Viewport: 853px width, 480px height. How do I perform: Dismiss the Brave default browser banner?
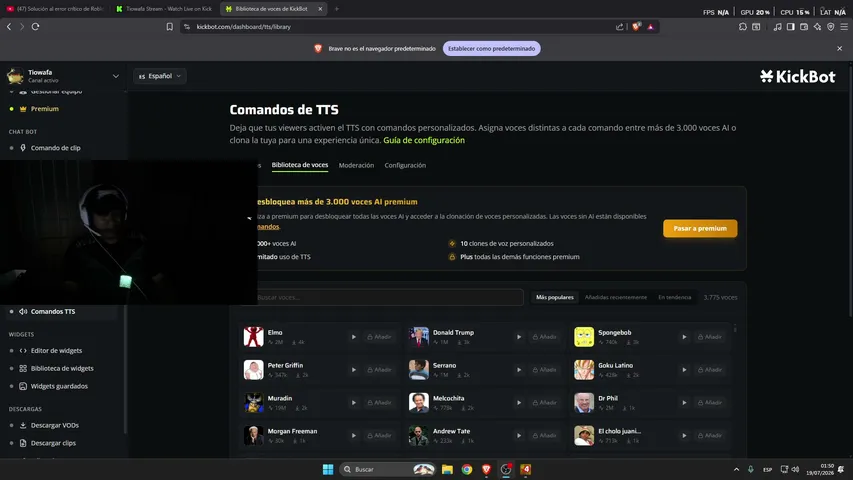[839, 48]
